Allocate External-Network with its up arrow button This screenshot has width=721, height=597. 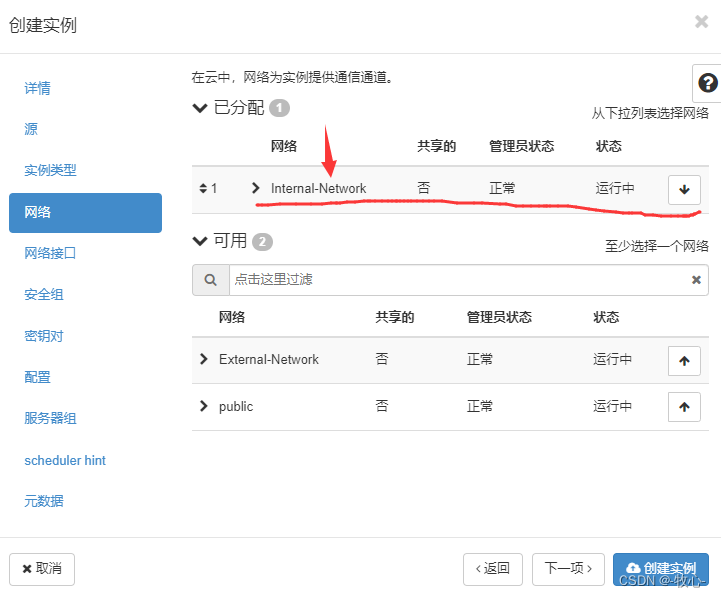click(x=684, y=361)
